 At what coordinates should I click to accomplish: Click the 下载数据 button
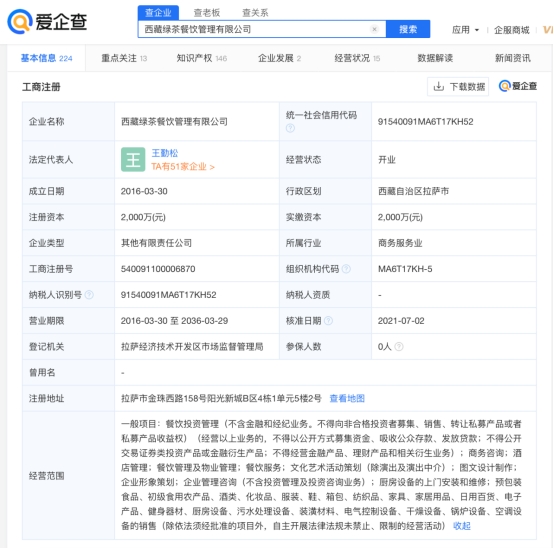[x=458, y=87]
